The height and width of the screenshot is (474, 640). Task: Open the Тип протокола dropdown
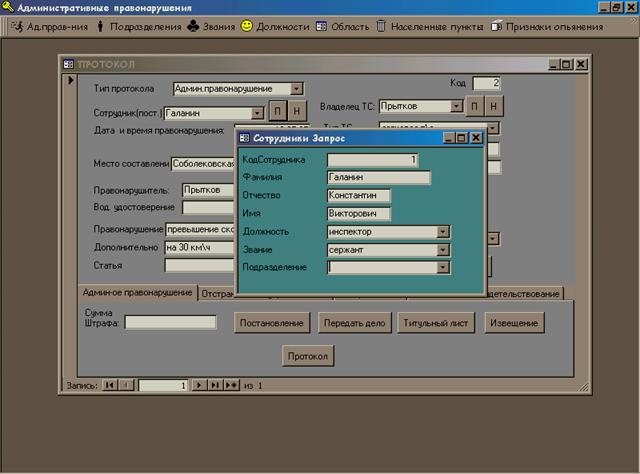click(296, 89)
